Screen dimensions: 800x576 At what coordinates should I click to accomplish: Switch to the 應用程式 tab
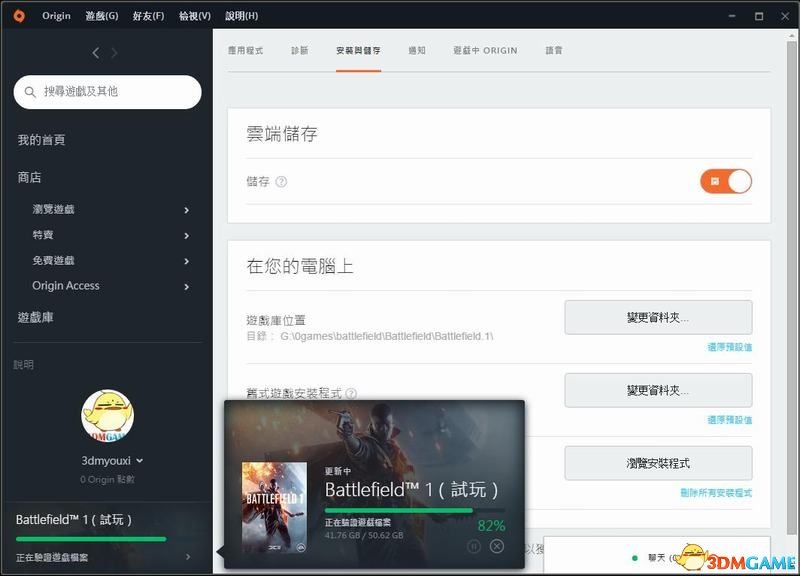point(245,51)
